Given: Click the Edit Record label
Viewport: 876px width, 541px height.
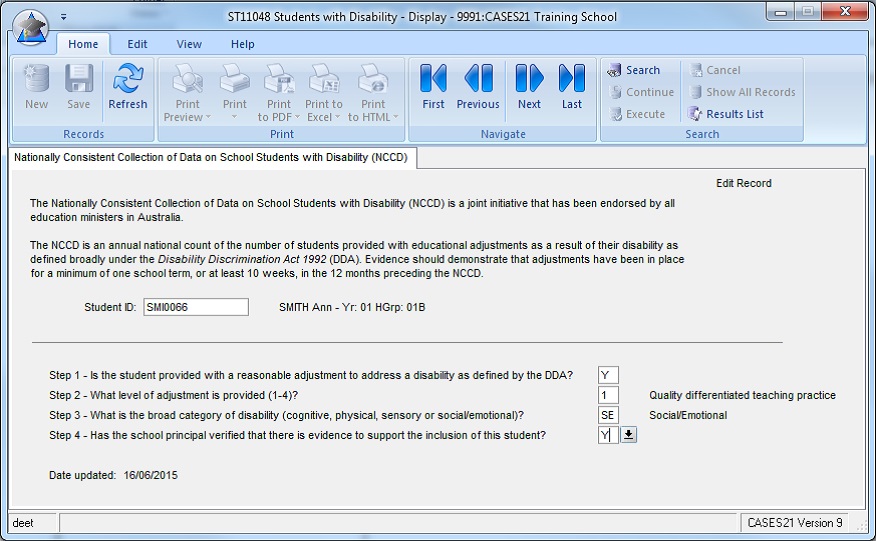Looking at the screenshot, I should click(x=744, y=183).
